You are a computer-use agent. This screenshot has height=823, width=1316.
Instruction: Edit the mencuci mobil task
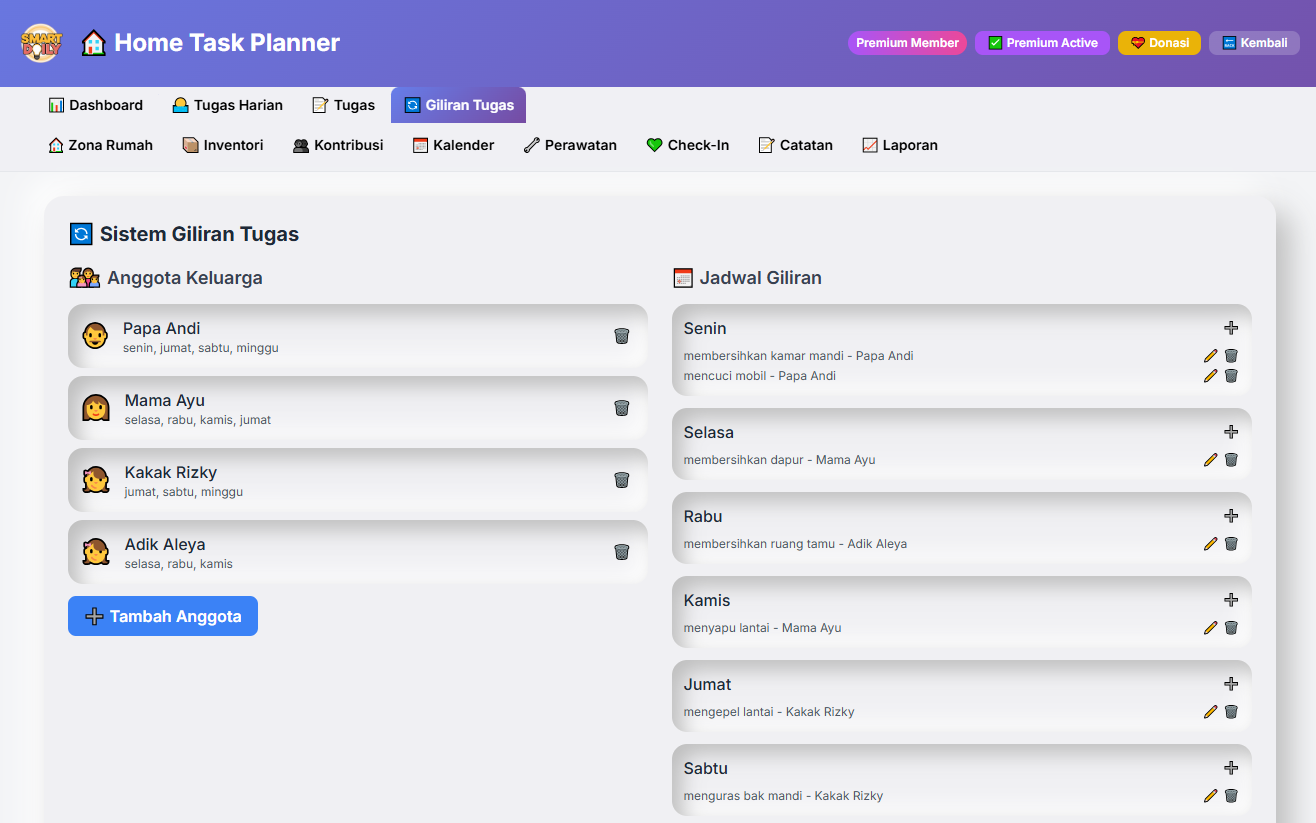tap(1211, 376)
